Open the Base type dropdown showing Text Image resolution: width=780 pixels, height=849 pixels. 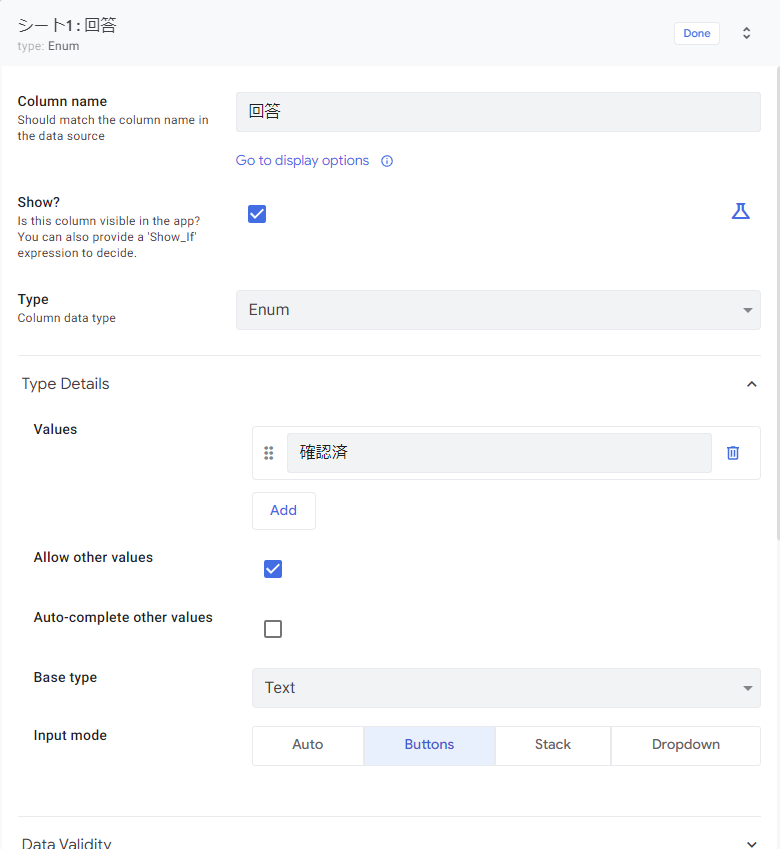(x=506, y=688)
